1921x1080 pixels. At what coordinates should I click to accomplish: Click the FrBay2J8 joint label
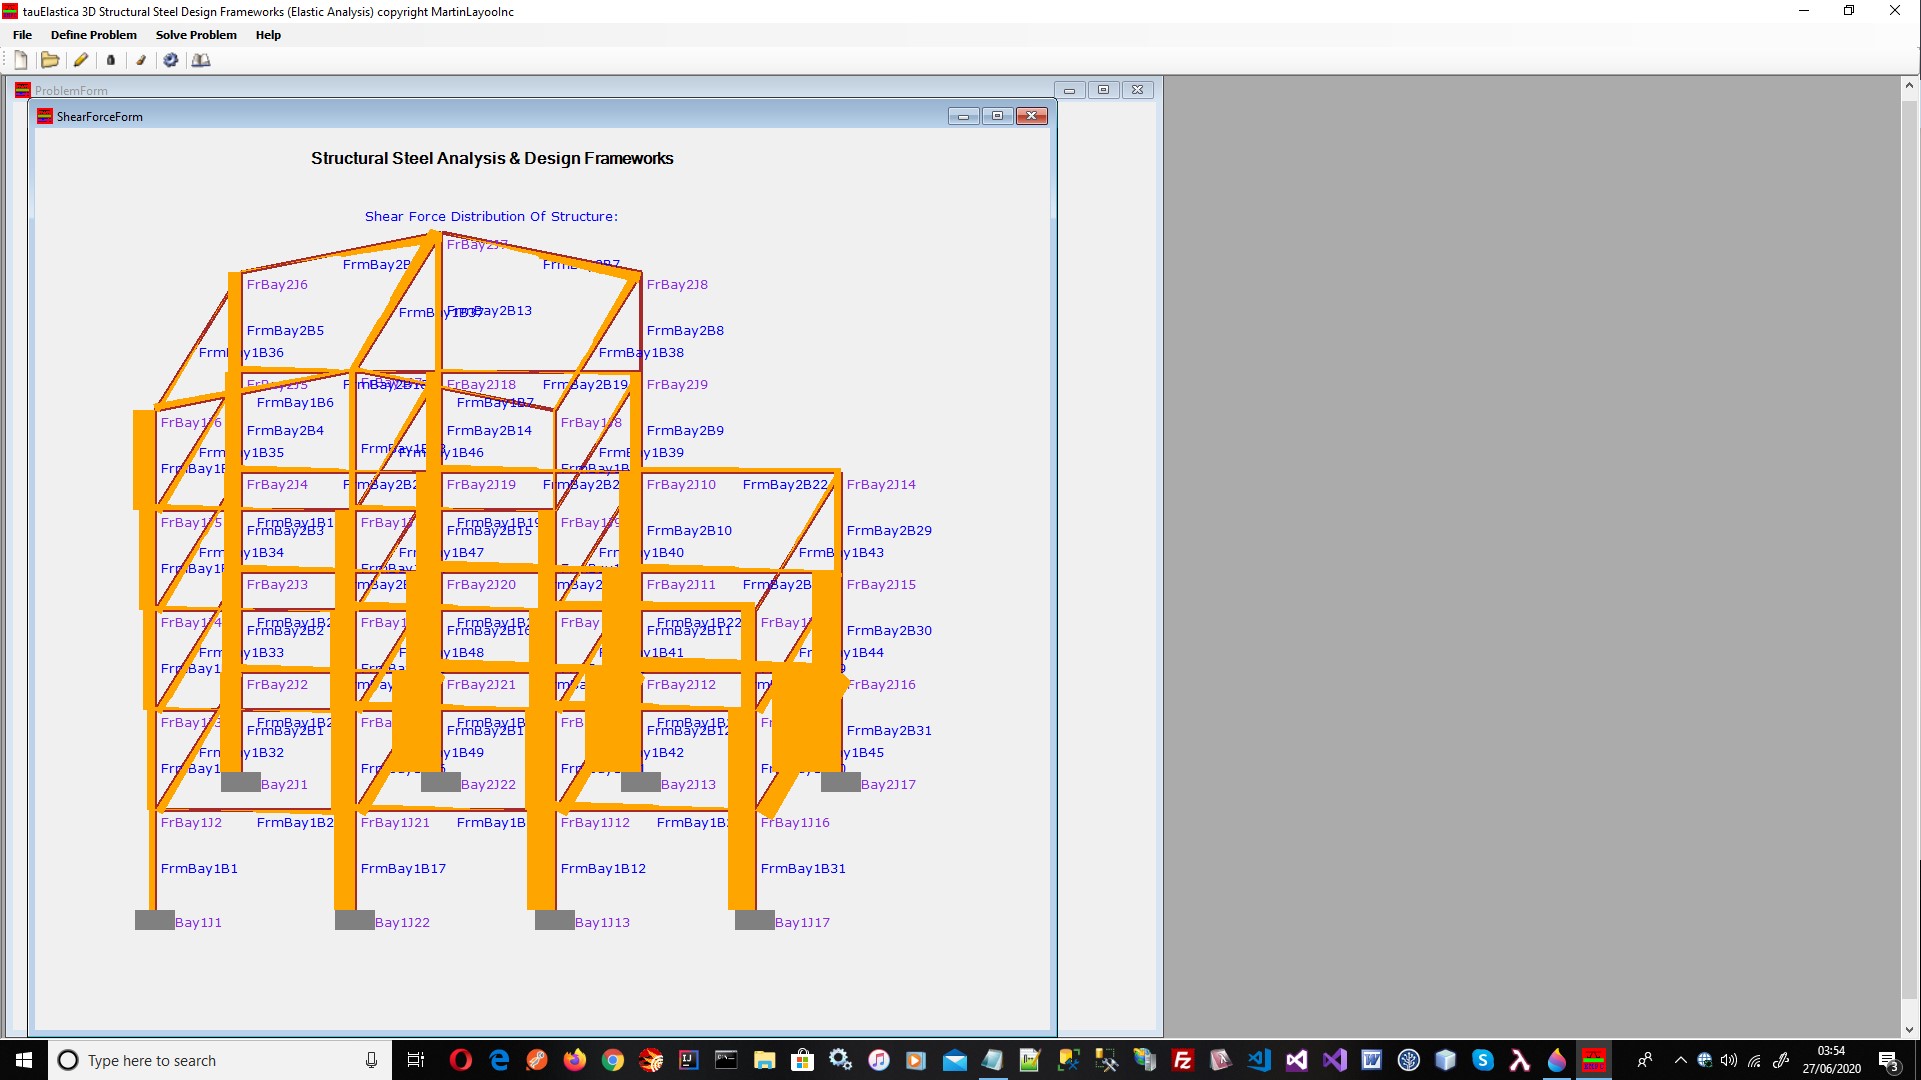[677, 284]
